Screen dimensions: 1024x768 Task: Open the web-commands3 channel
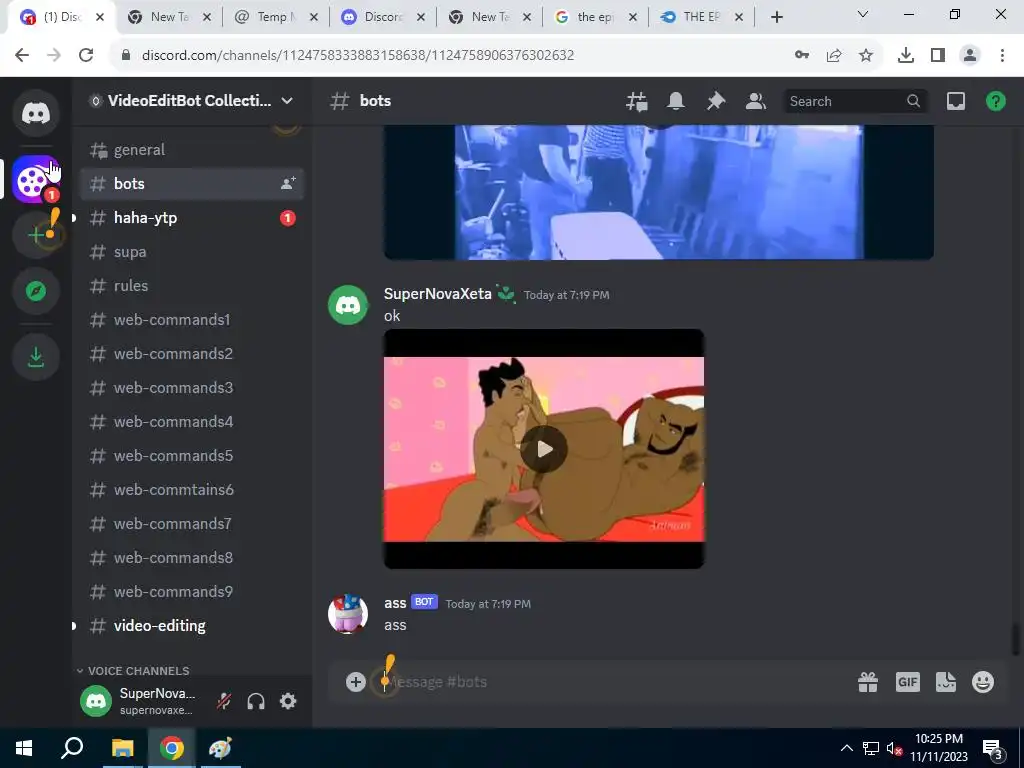pos(192,387)
